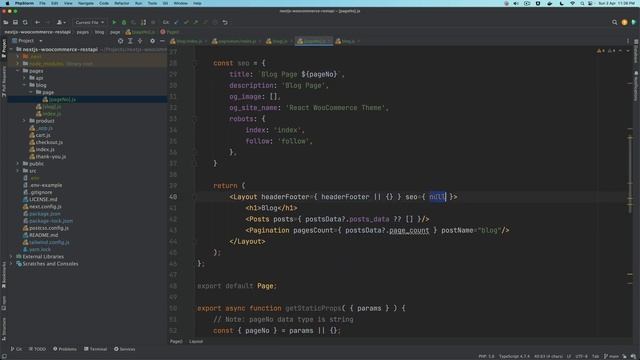Image resolution: width=640 pixels, height=360 pixels.
Task: Click the editor's vertical scrollbar marker strip
Action: point(630,192)
